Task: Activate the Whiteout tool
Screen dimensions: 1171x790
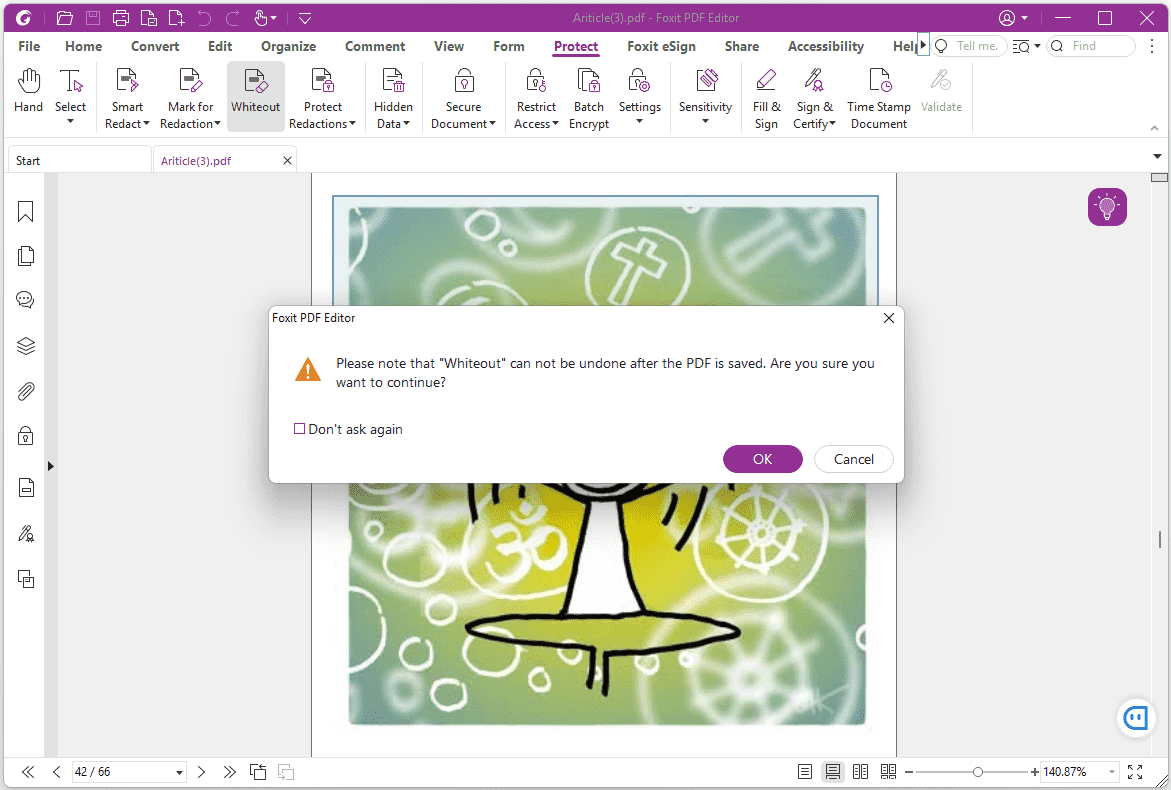Action: tap(255, 95)
